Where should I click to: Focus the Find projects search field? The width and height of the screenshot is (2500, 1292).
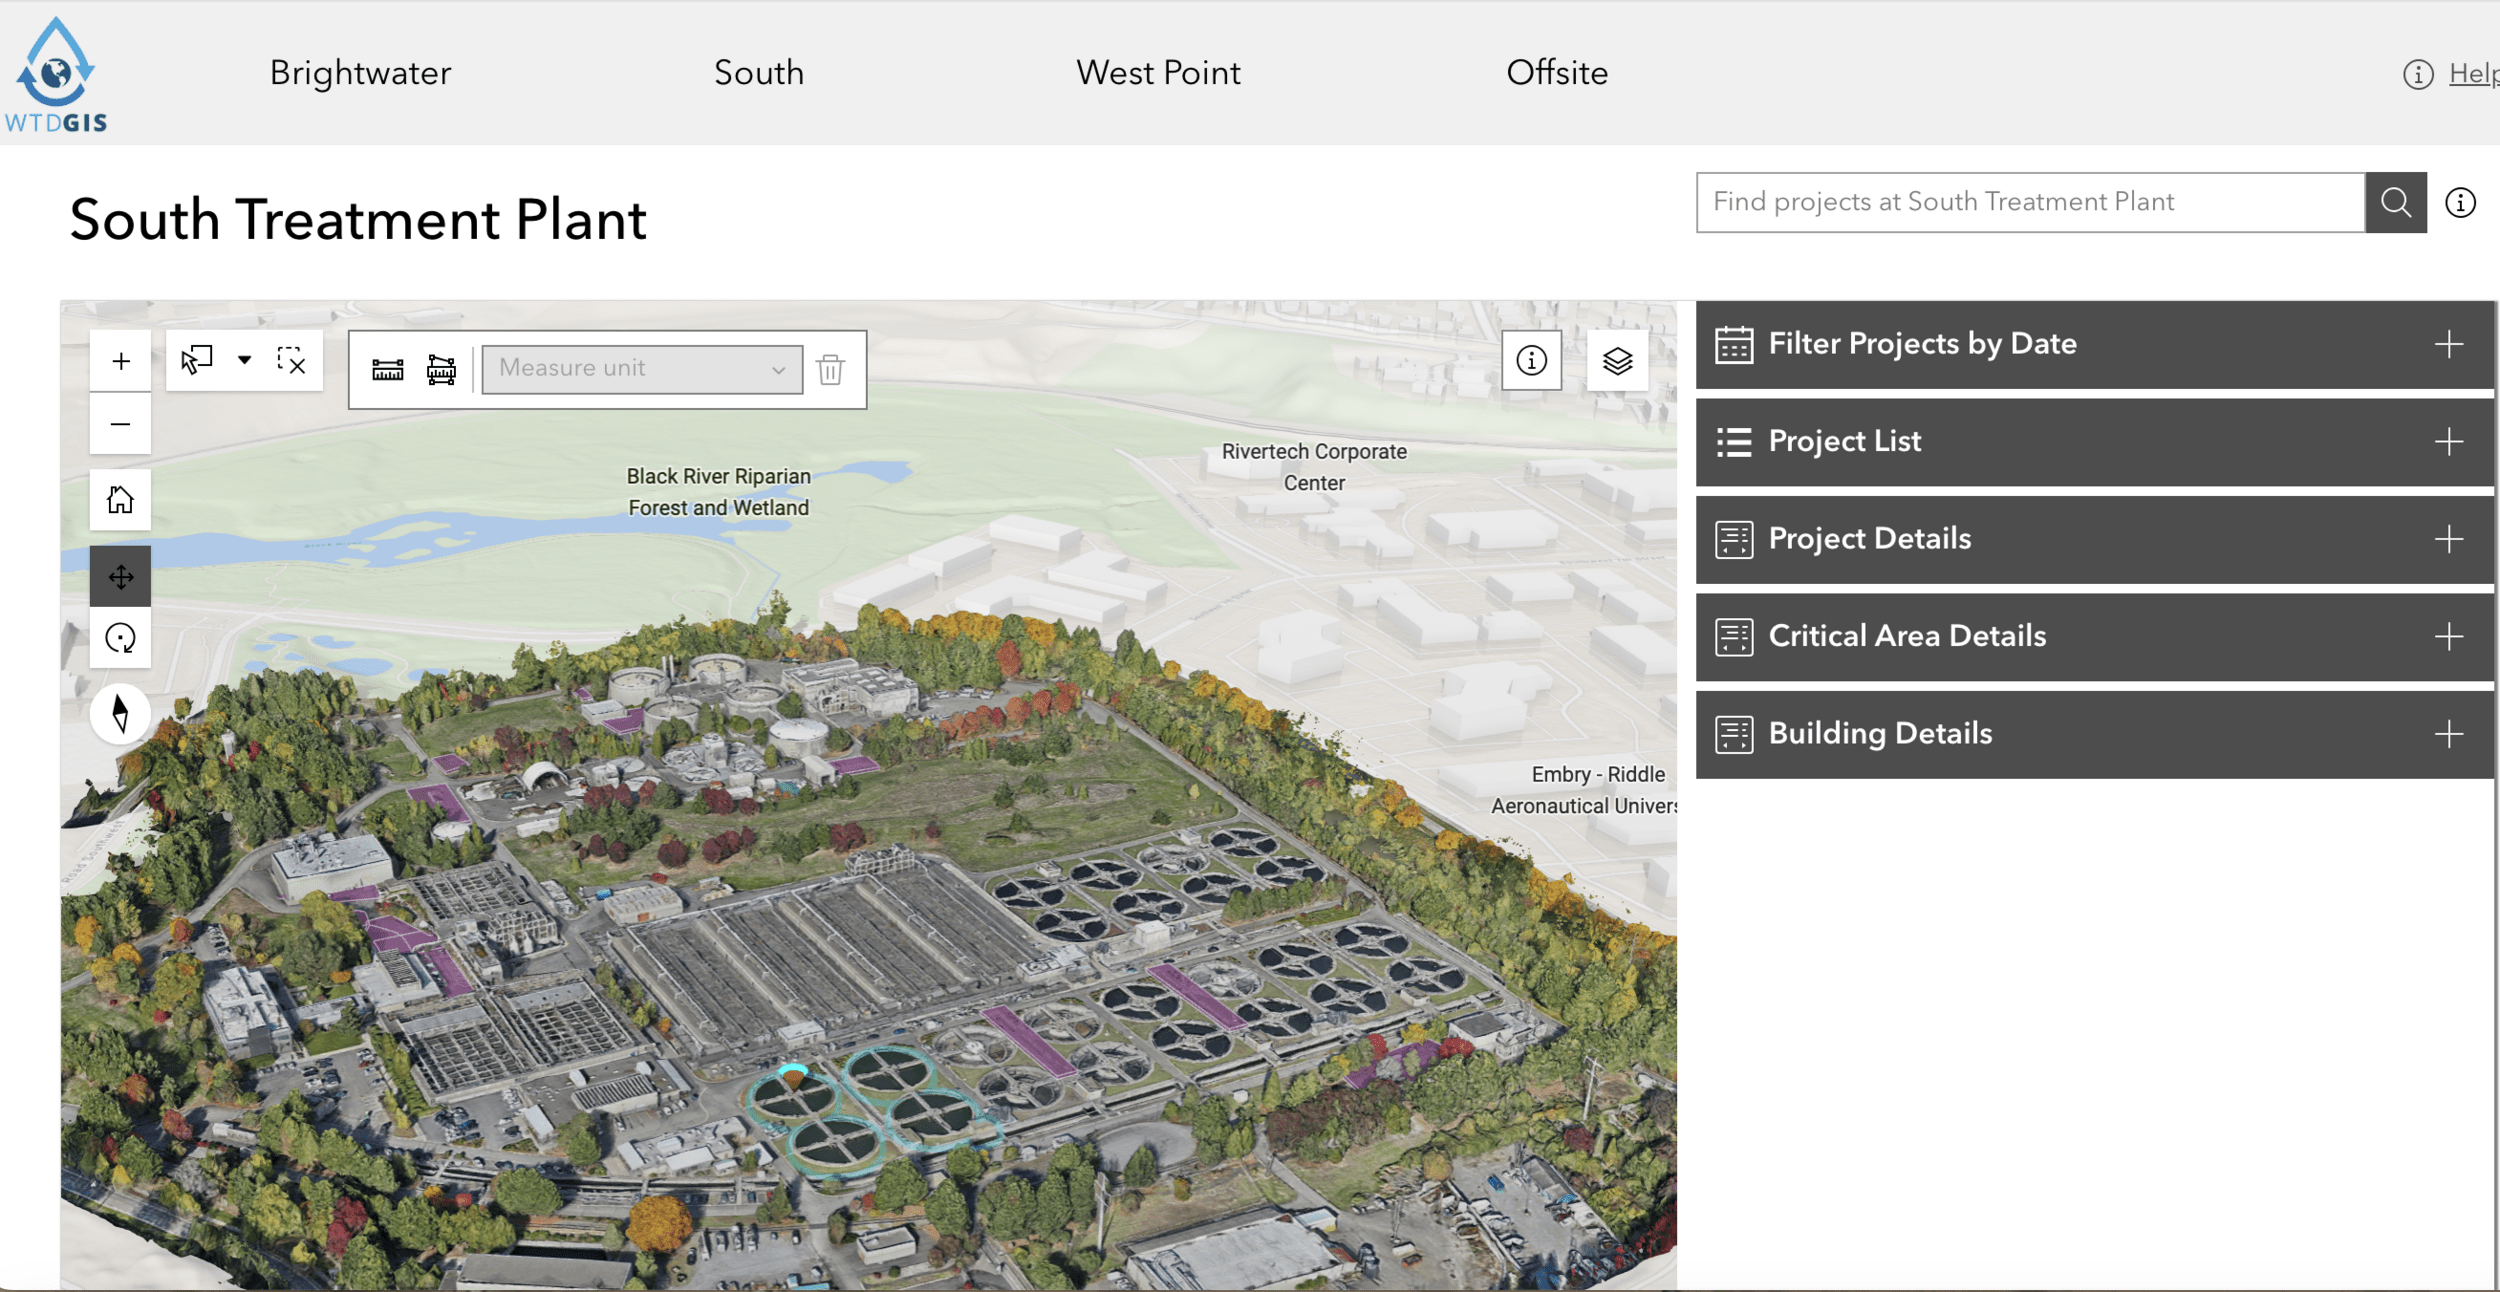(2030, 202)
